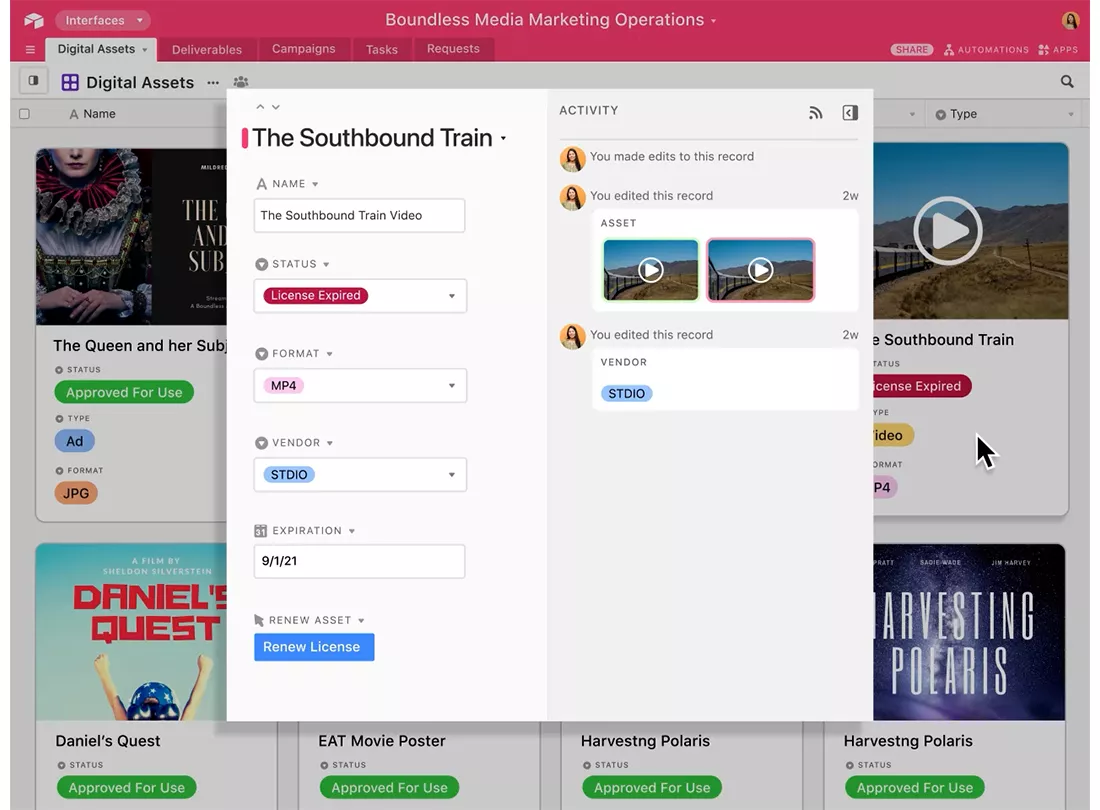The height and width of the screenshot is (810, 1100).
Task: Click the Daniel's Quest card title
Action: pos(108,741)
